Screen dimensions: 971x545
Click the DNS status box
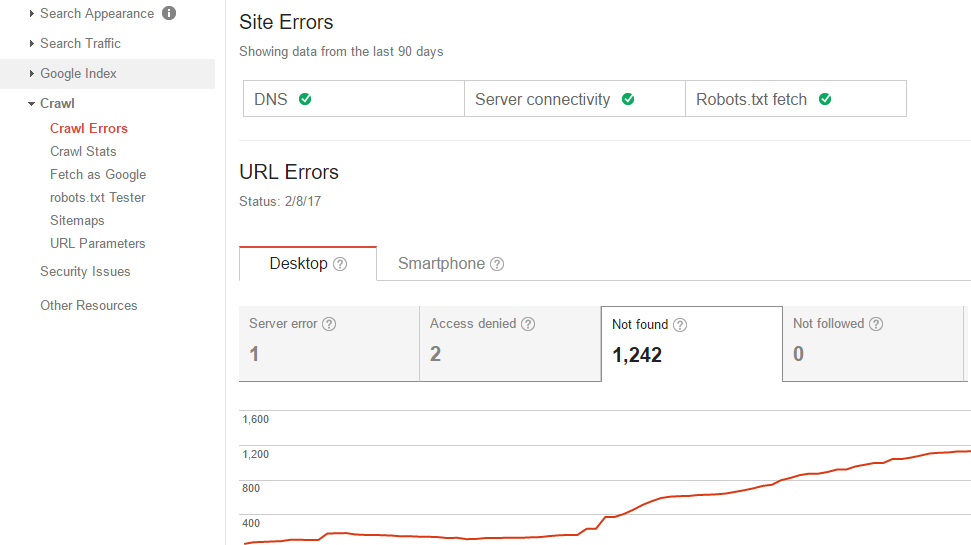[x=354, y=98]
